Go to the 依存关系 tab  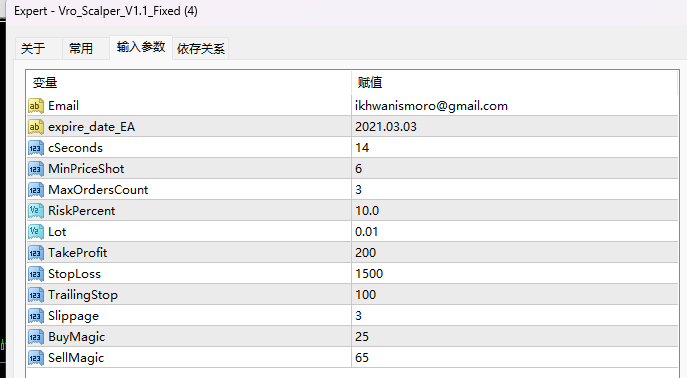[x=201, y=48]
